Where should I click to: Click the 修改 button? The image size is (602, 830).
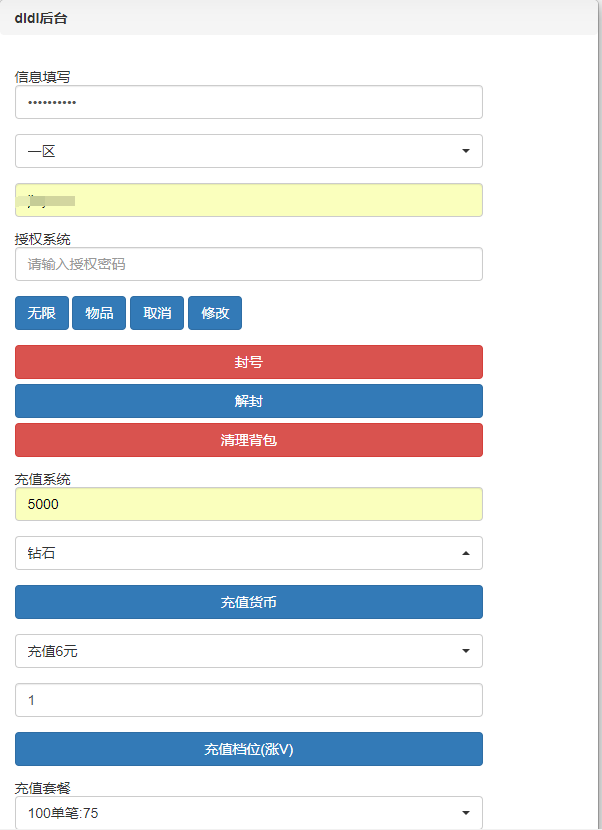click(215, 313)
